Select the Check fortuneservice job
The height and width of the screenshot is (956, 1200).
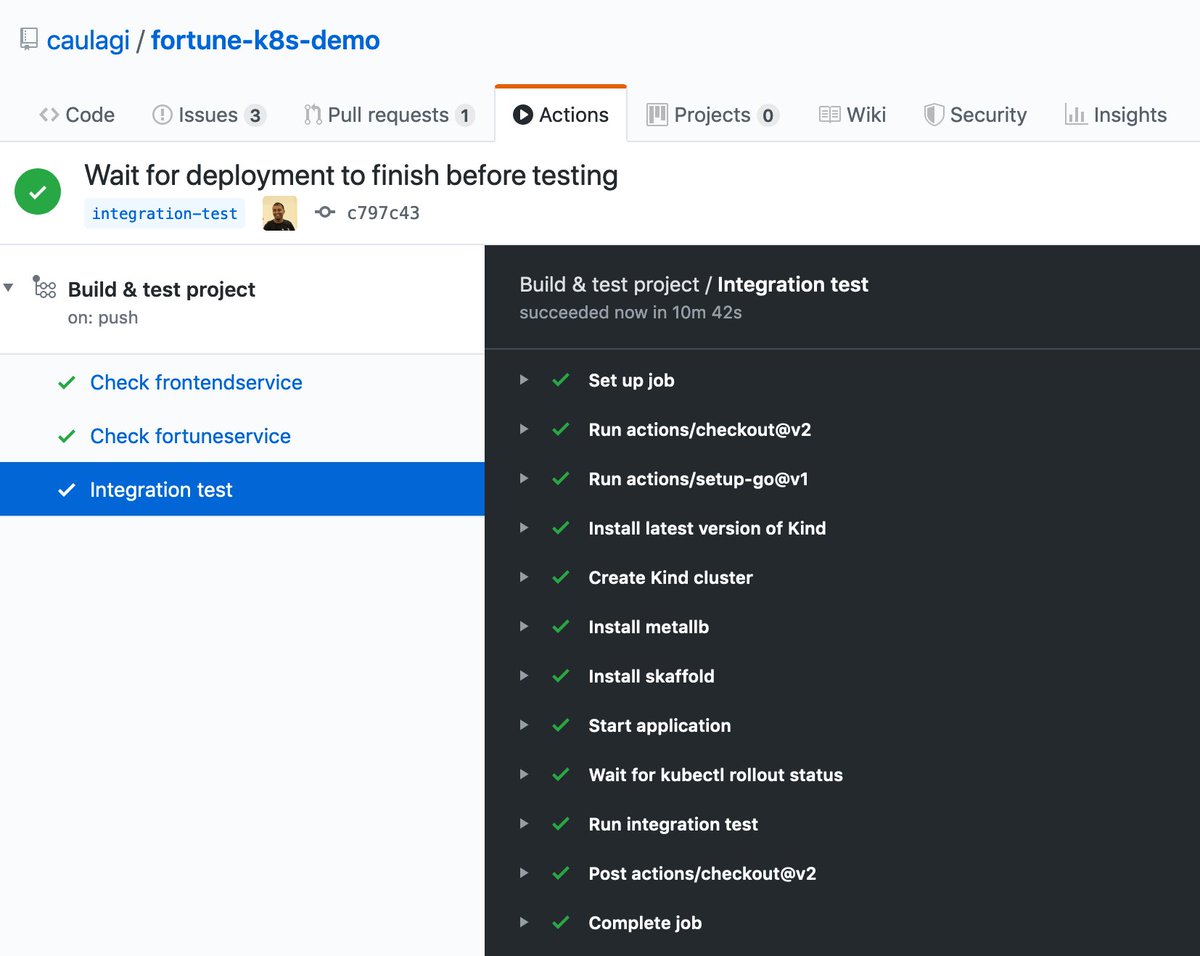pyautogui.click(x=190, y=437)
